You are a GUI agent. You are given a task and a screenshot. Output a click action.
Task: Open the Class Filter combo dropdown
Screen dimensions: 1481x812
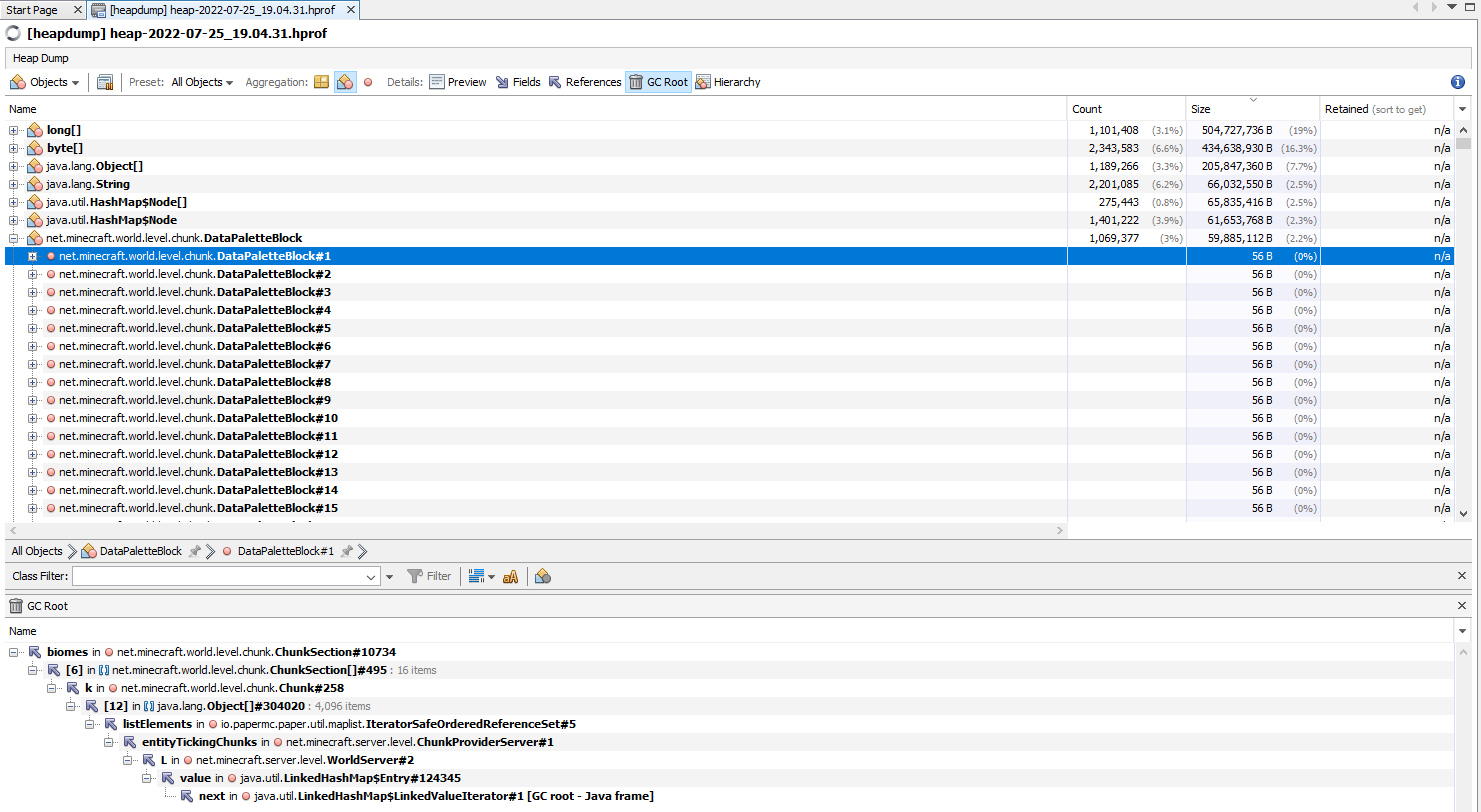(371, 576)
